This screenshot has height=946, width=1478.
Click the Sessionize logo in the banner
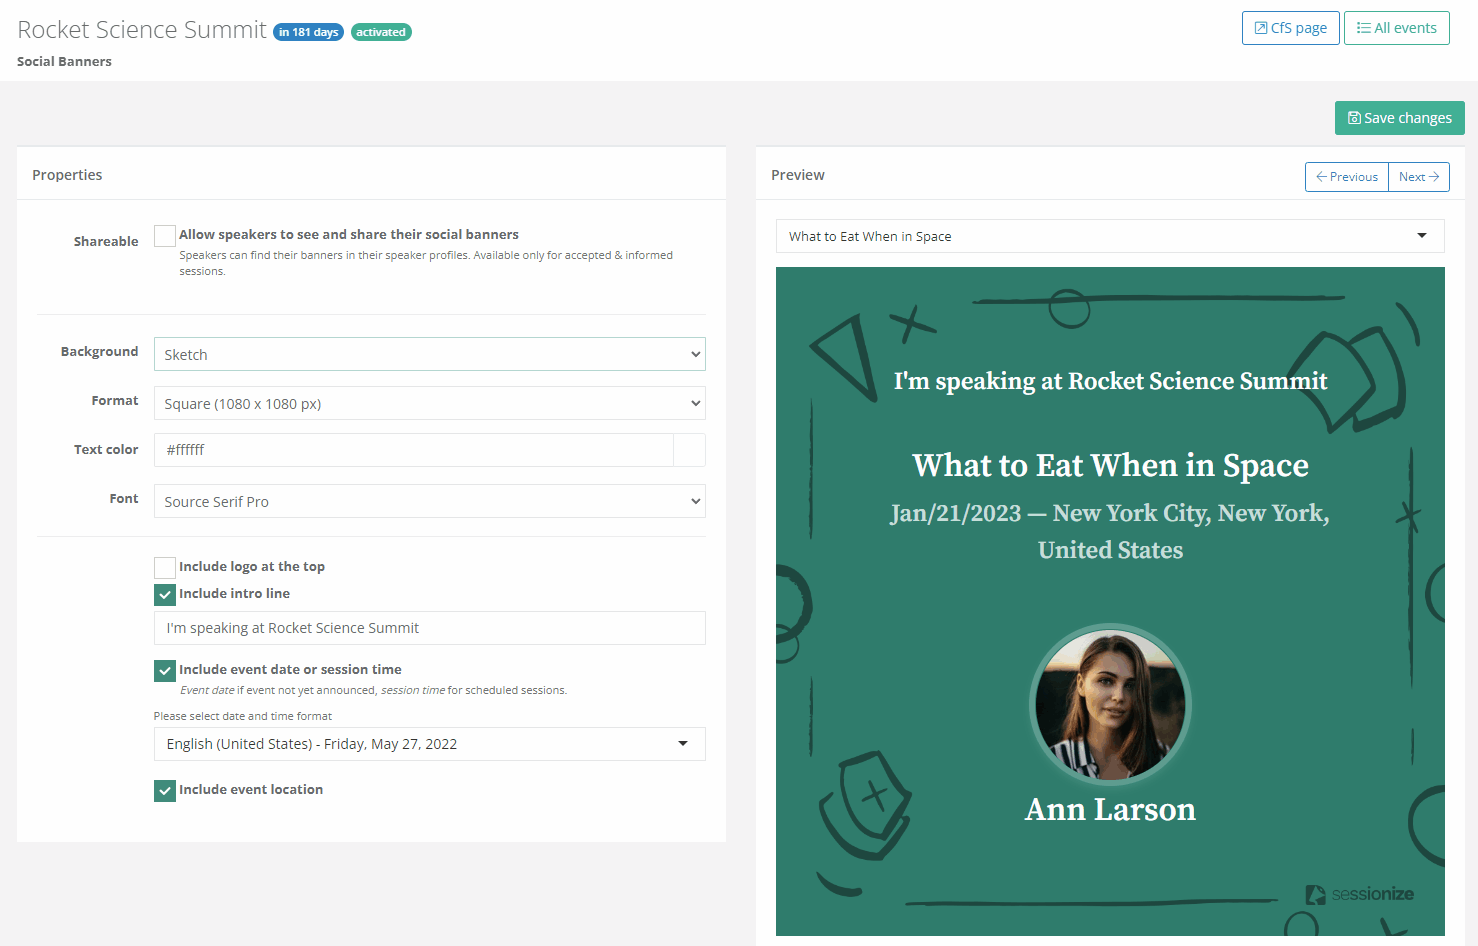tap(1359, 894)
